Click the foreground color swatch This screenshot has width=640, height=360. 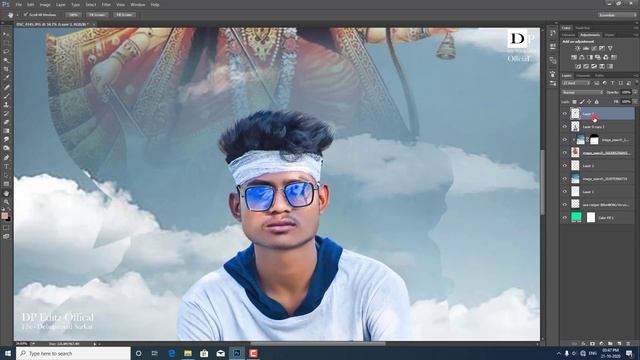click(x=4, y=216)
